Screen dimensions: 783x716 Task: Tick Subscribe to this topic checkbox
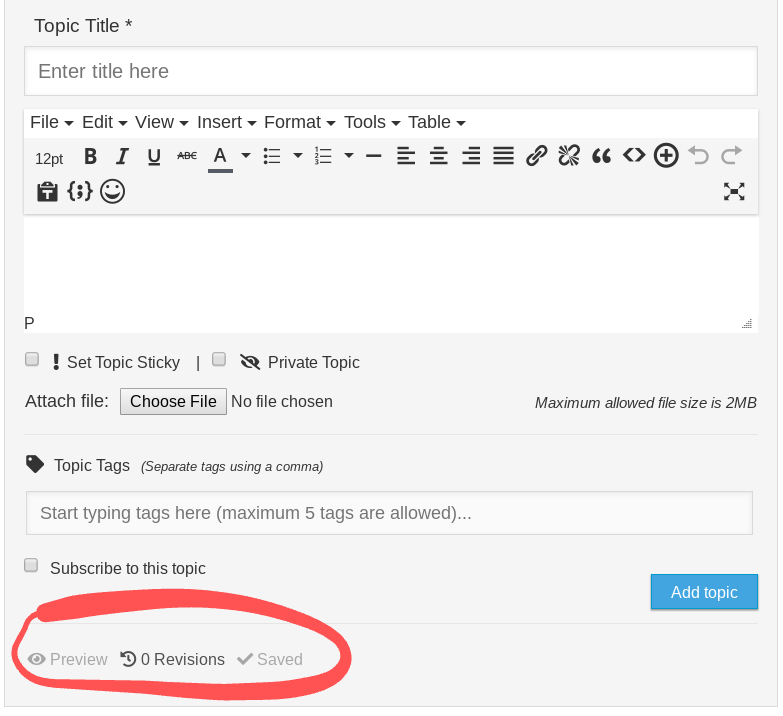pos(32,566)
